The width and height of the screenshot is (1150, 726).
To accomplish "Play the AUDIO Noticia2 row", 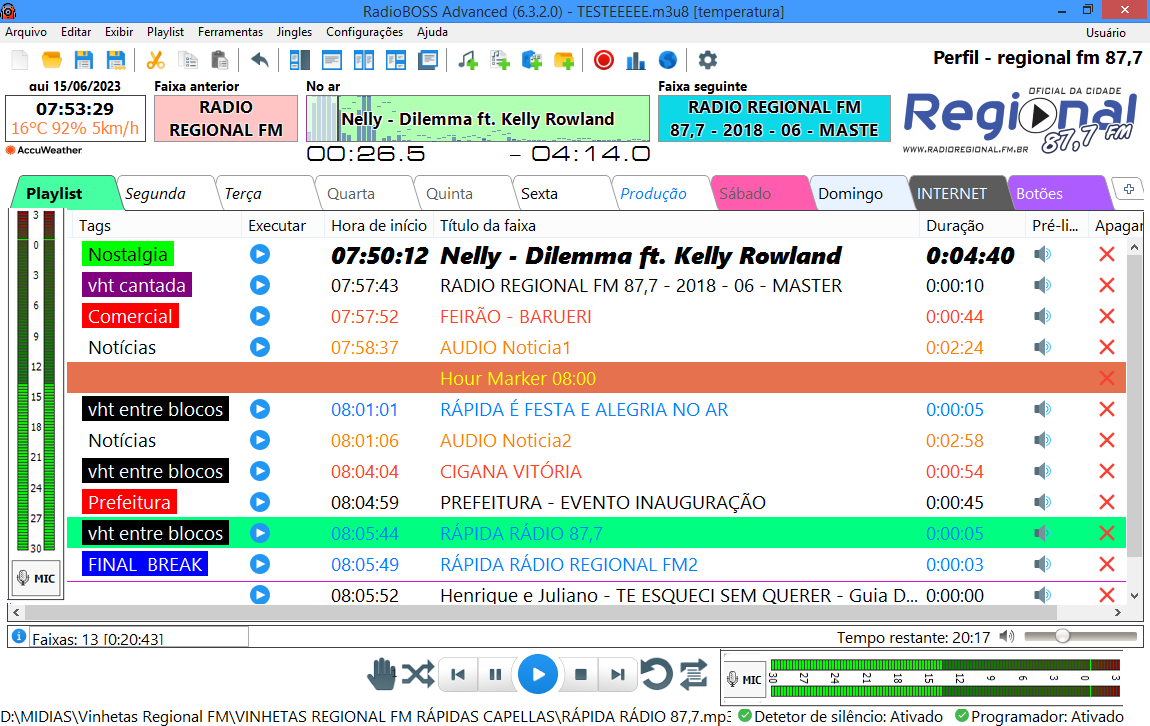I will point(260,440).
